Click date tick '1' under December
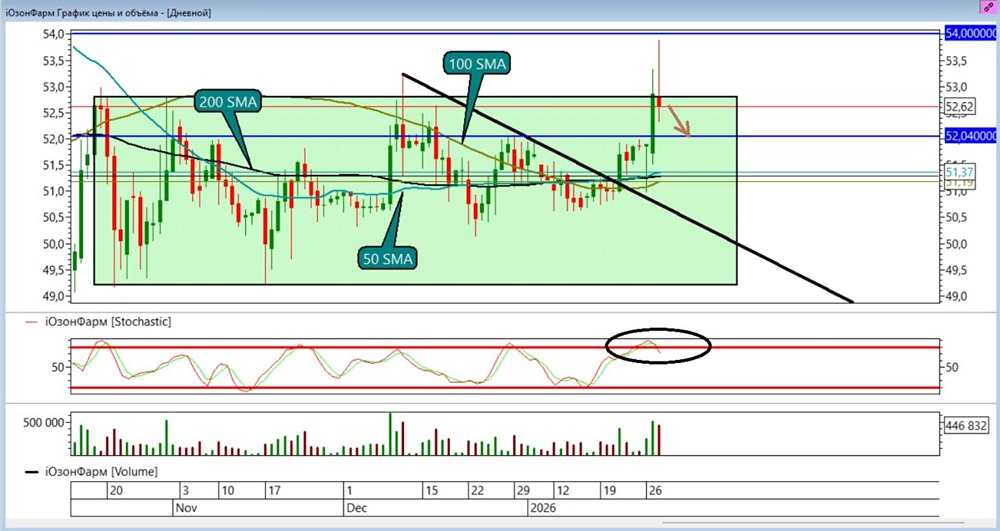The height and width of the screenshot is (531, 1000). point(349,491)
